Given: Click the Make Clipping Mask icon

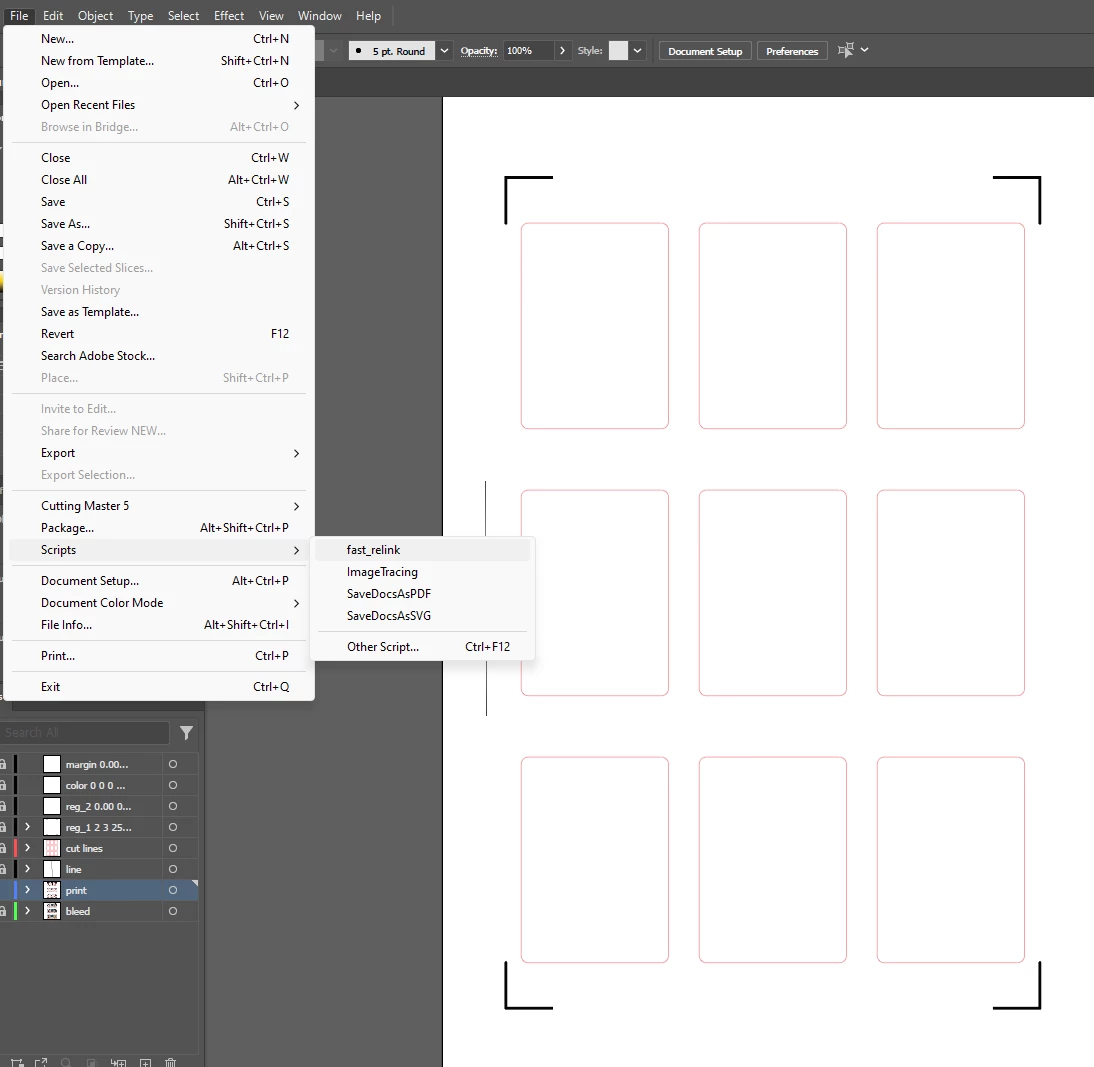Looking at the screenshot, I should pos(91,1062).
